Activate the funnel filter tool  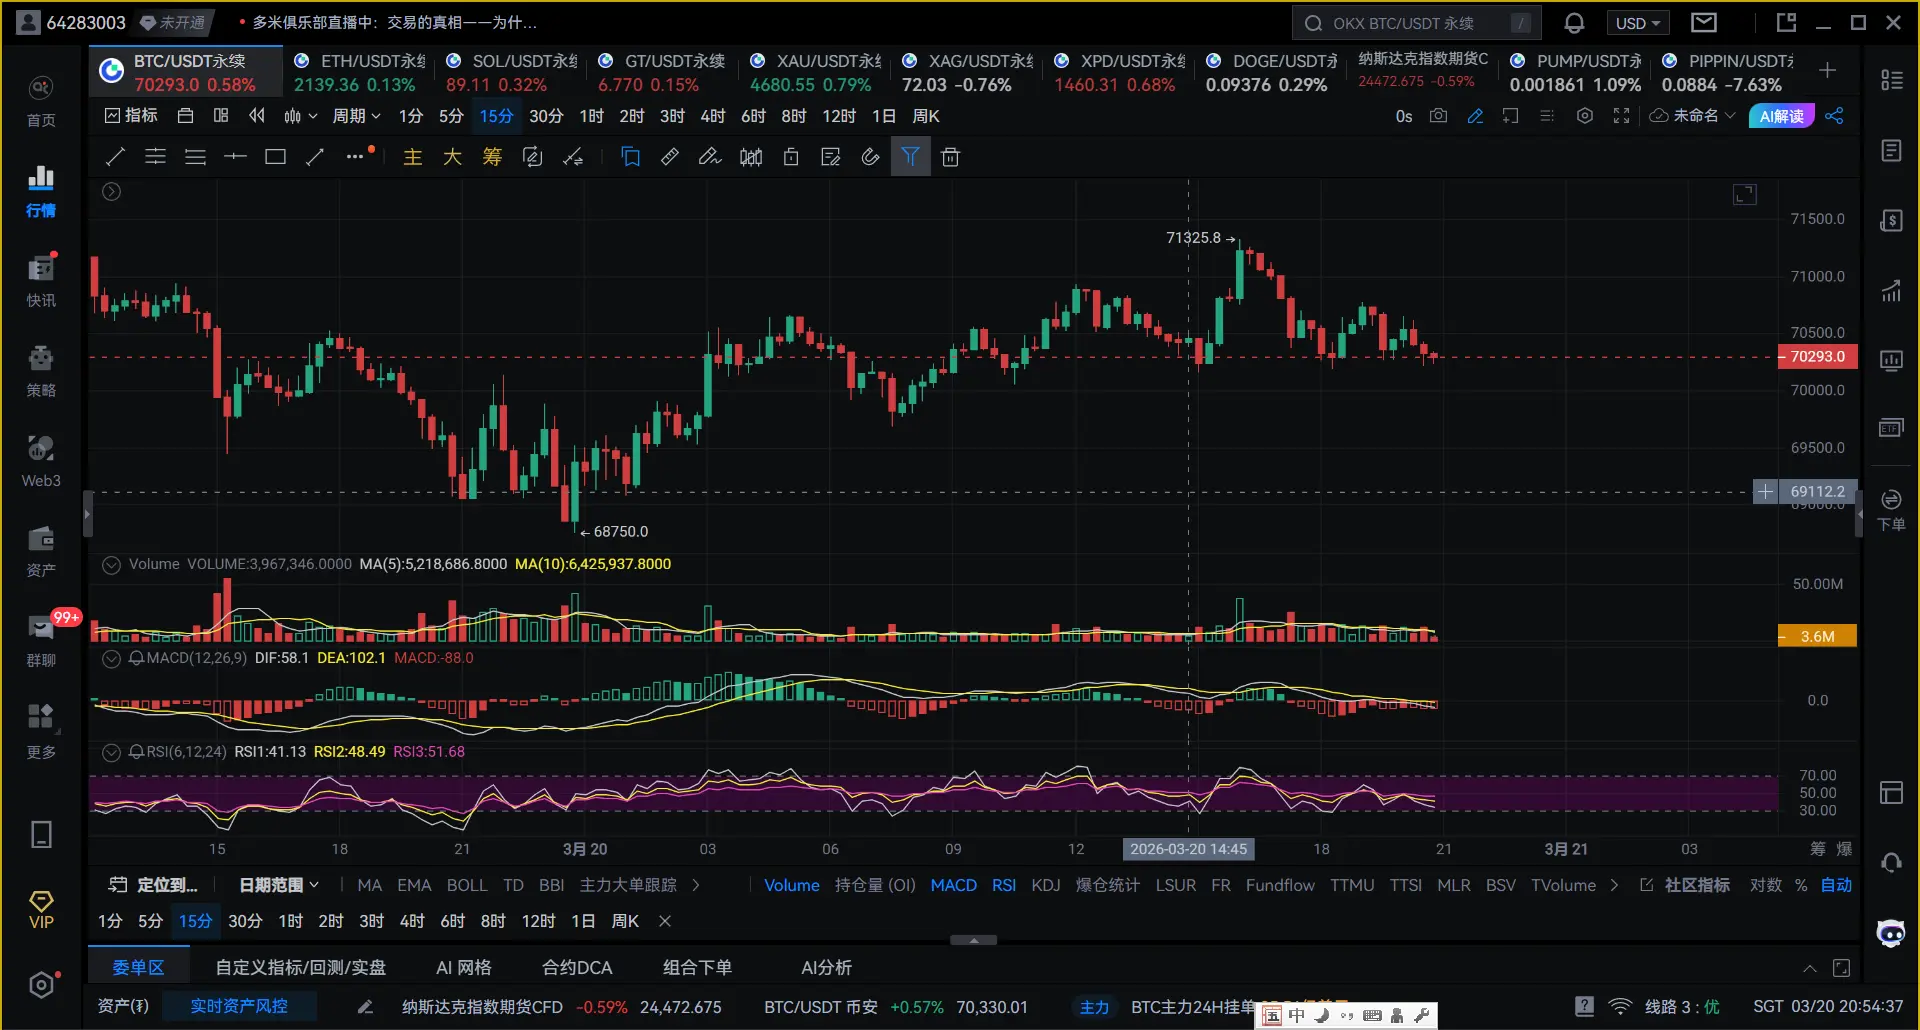tap(910, 157)
